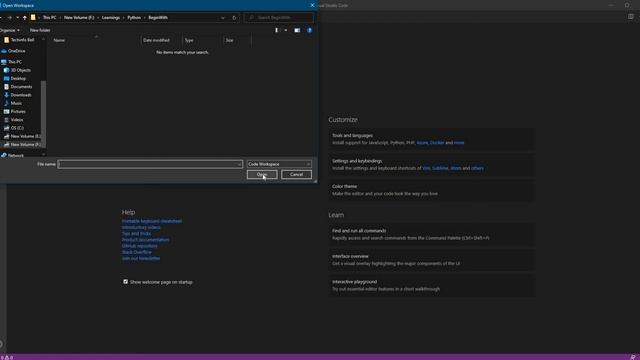Close the Open Workspace dialog

pos(312,5)
